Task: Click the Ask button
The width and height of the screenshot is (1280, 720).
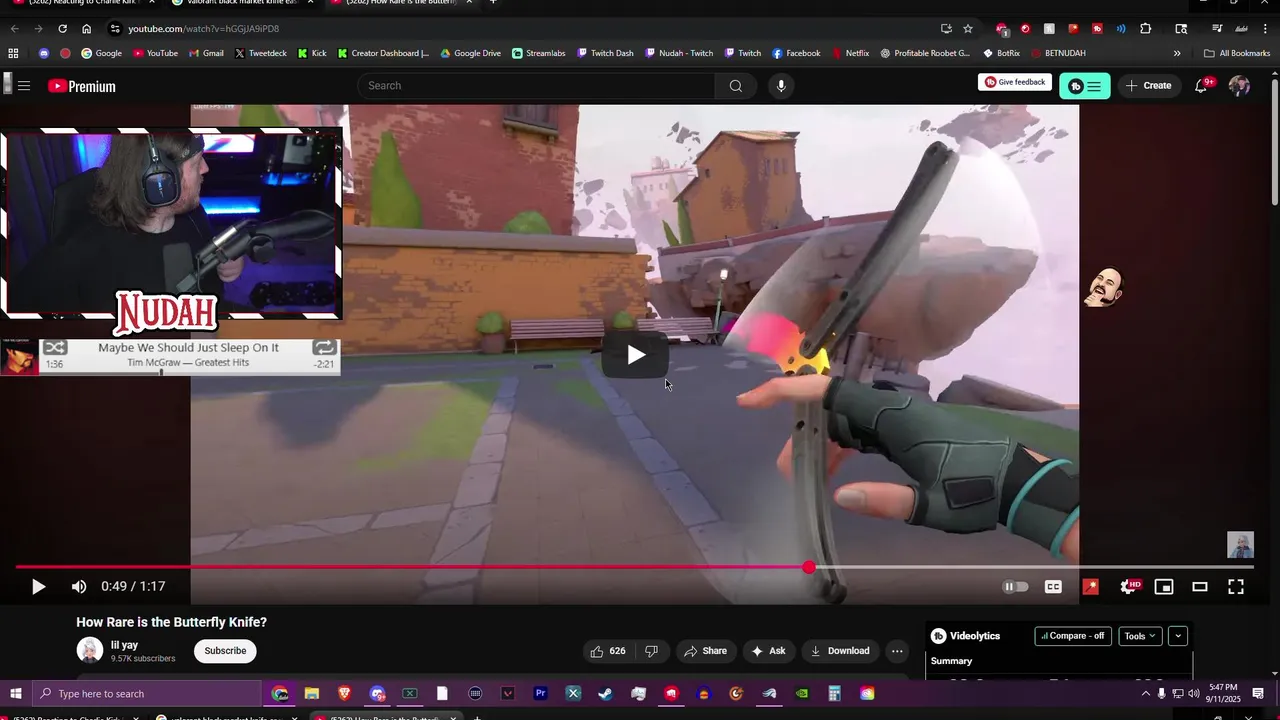Action: (x=768, y=651)
